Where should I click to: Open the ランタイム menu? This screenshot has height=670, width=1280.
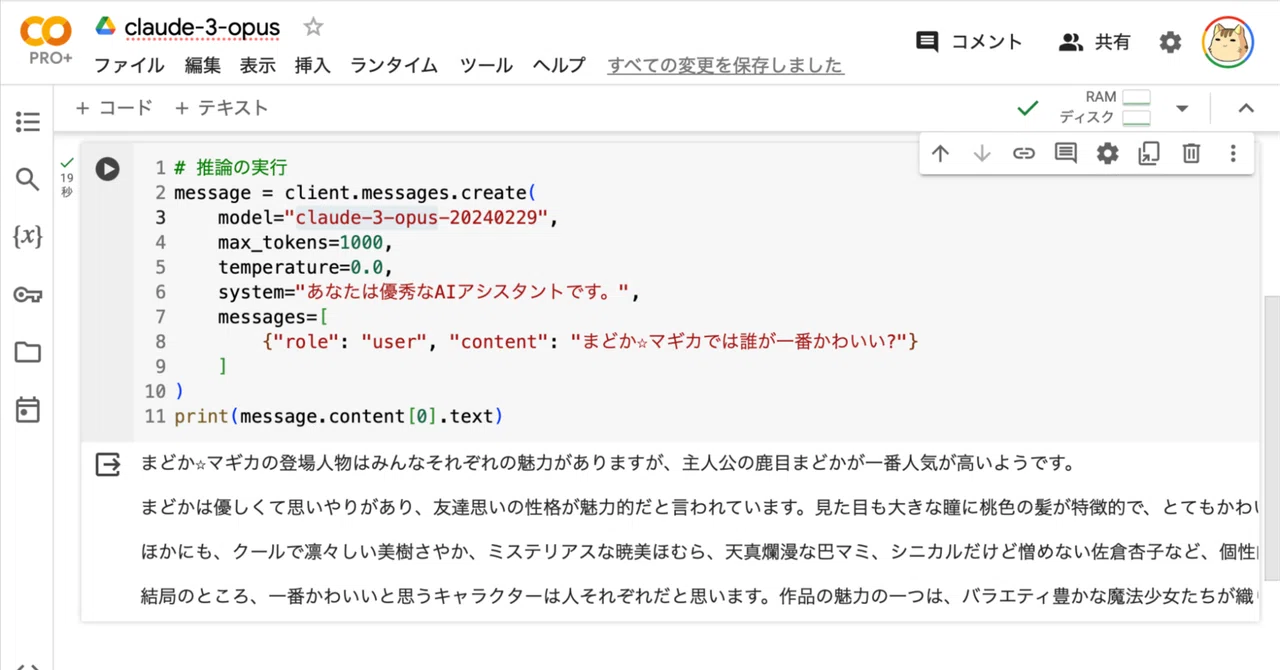tap(394, 65)
